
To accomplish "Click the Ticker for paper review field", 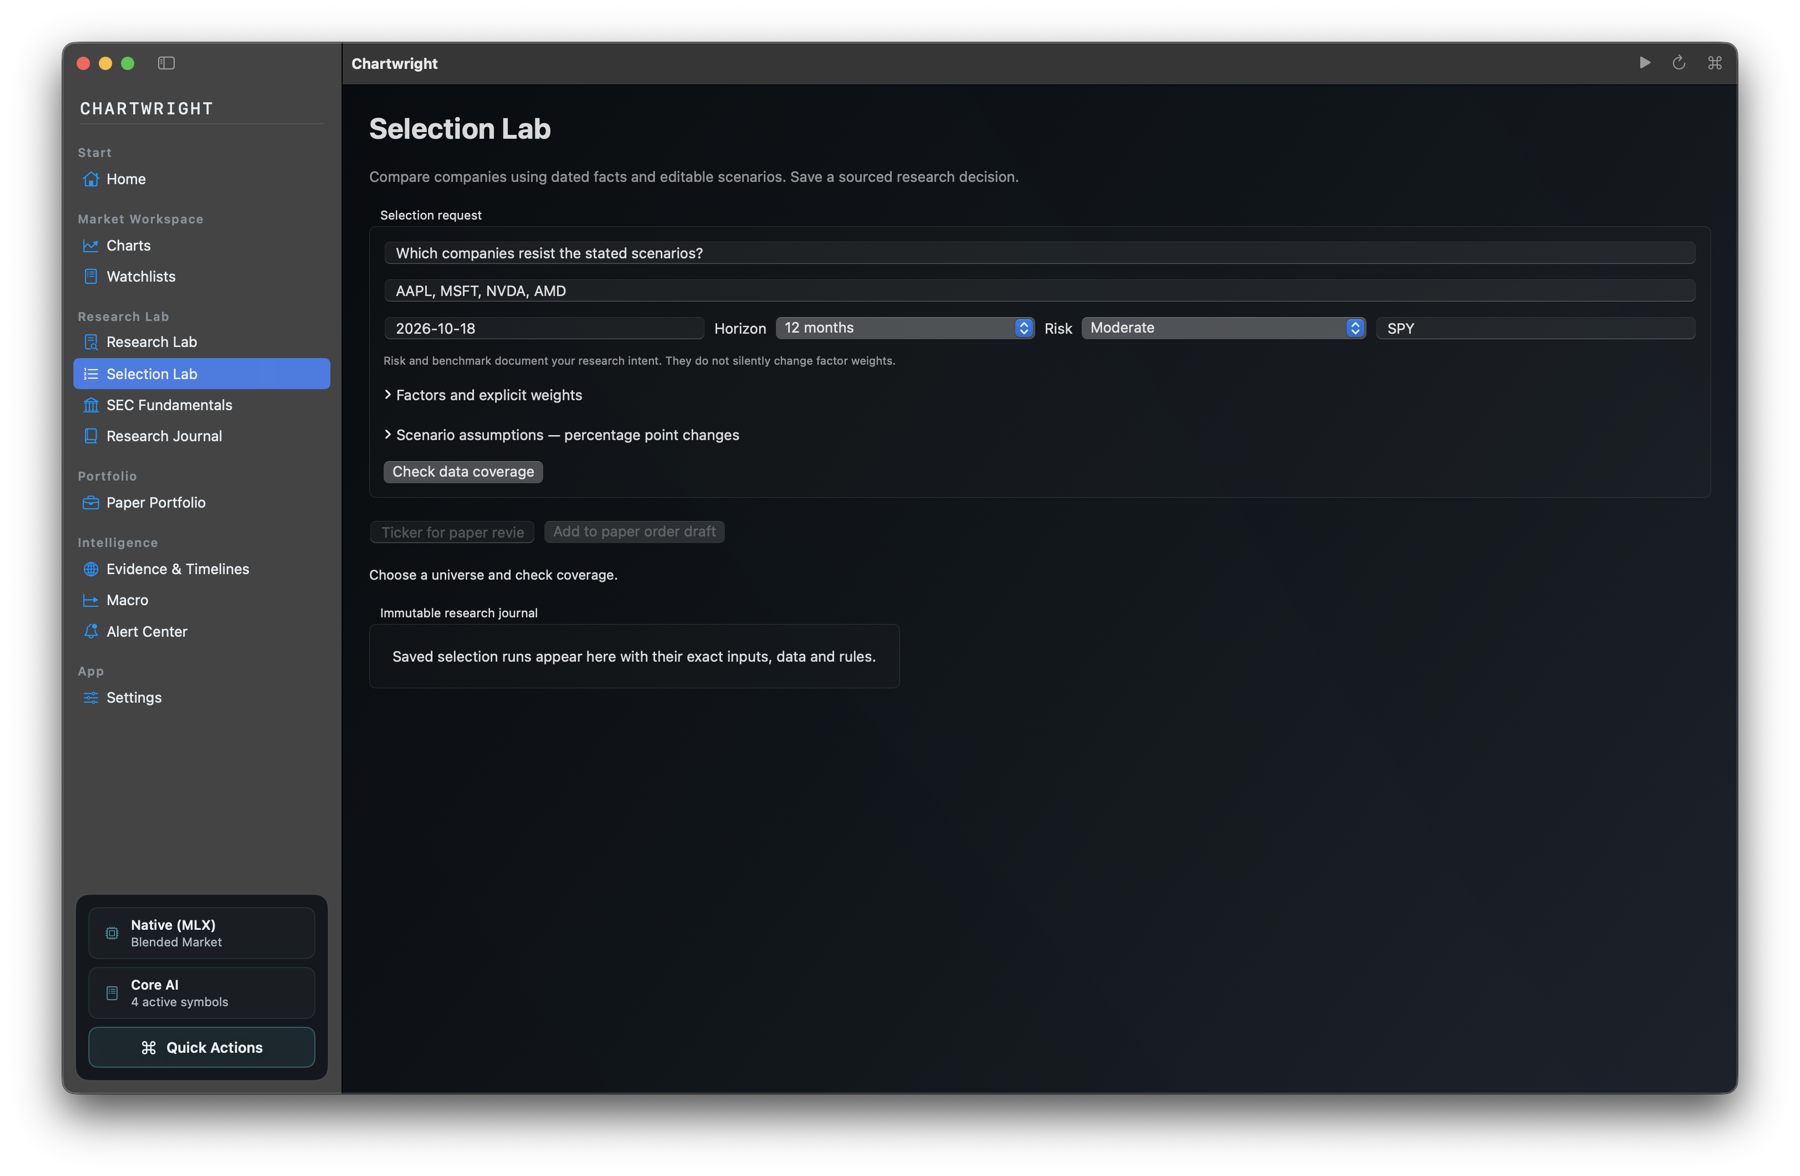I will [452, 532].
